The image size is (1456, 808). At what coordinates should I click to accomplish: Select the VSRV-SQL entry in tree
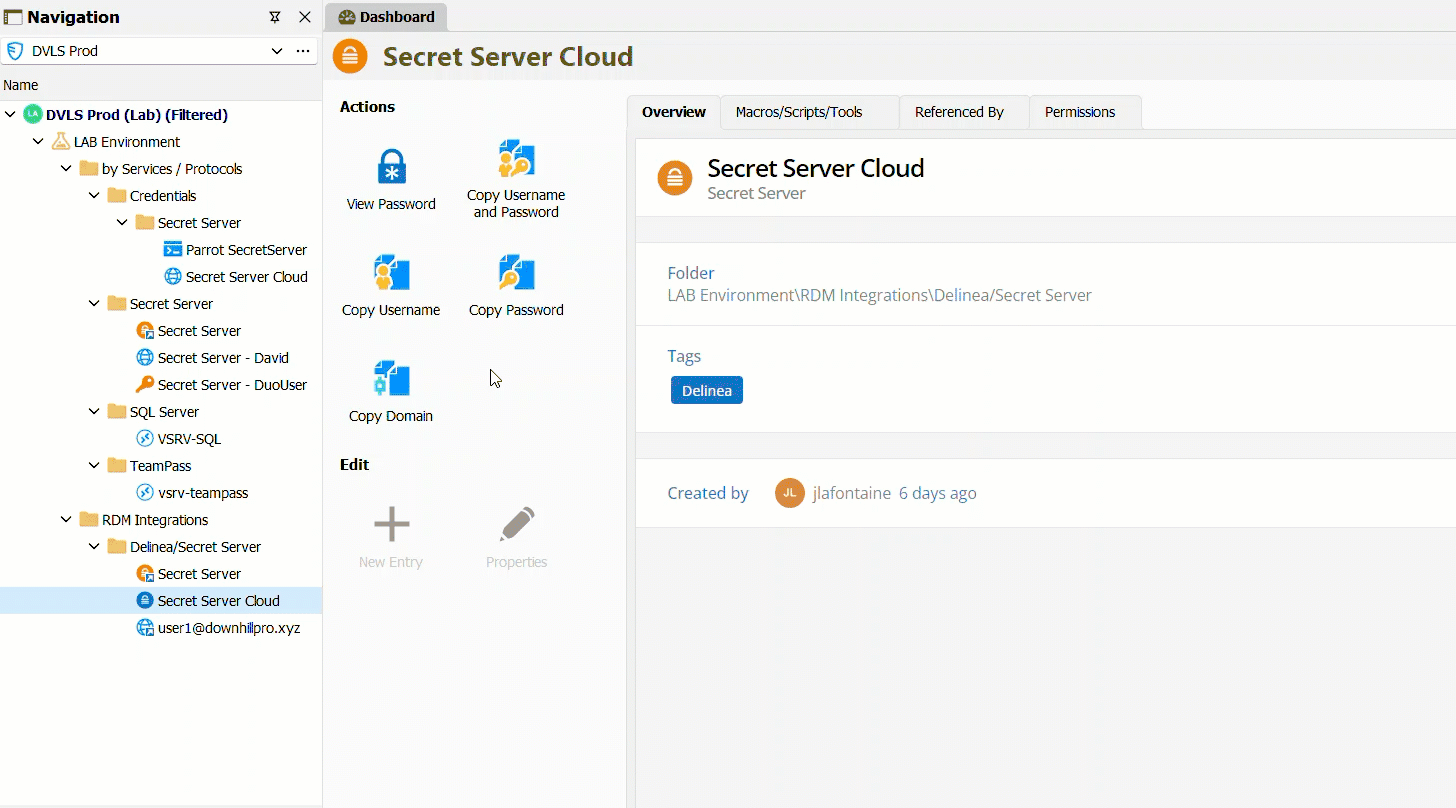coord(189,439)
